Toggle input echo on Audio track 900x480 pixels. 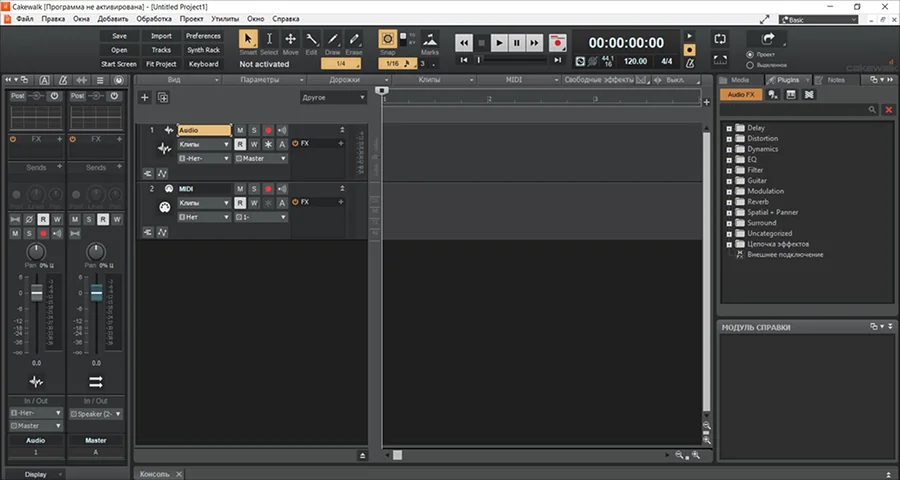(282, 130)
